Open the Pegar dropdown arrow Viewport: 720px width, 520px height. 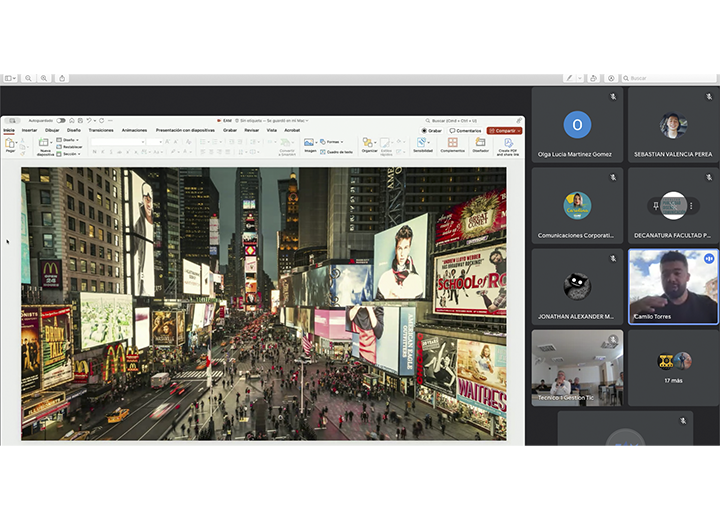[x=17, y=142]
